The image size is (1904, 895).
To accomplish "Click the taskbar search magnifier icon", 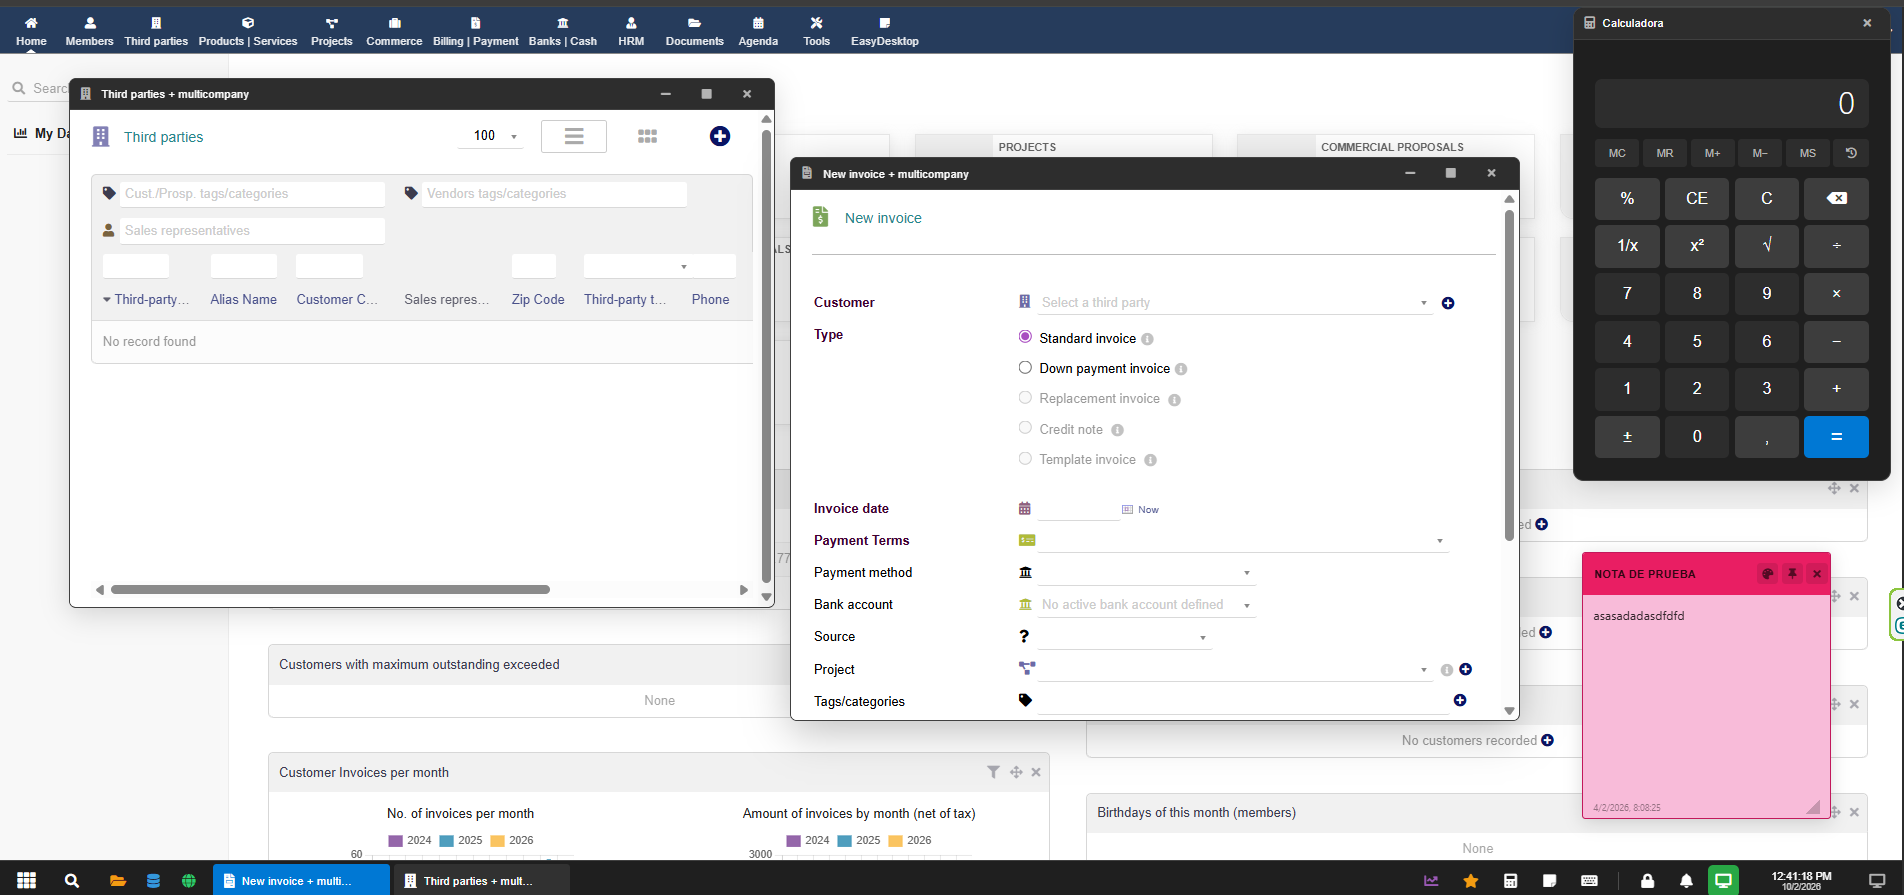I will (x=72, y=881).
